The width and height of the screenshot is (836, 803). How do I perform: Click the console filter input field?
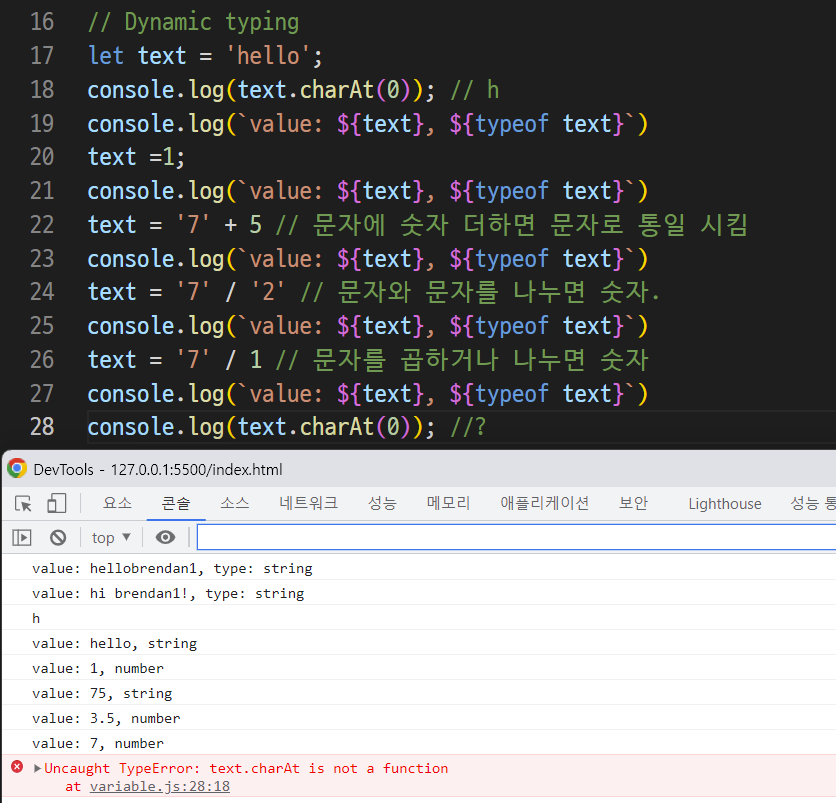coord(516,537)
